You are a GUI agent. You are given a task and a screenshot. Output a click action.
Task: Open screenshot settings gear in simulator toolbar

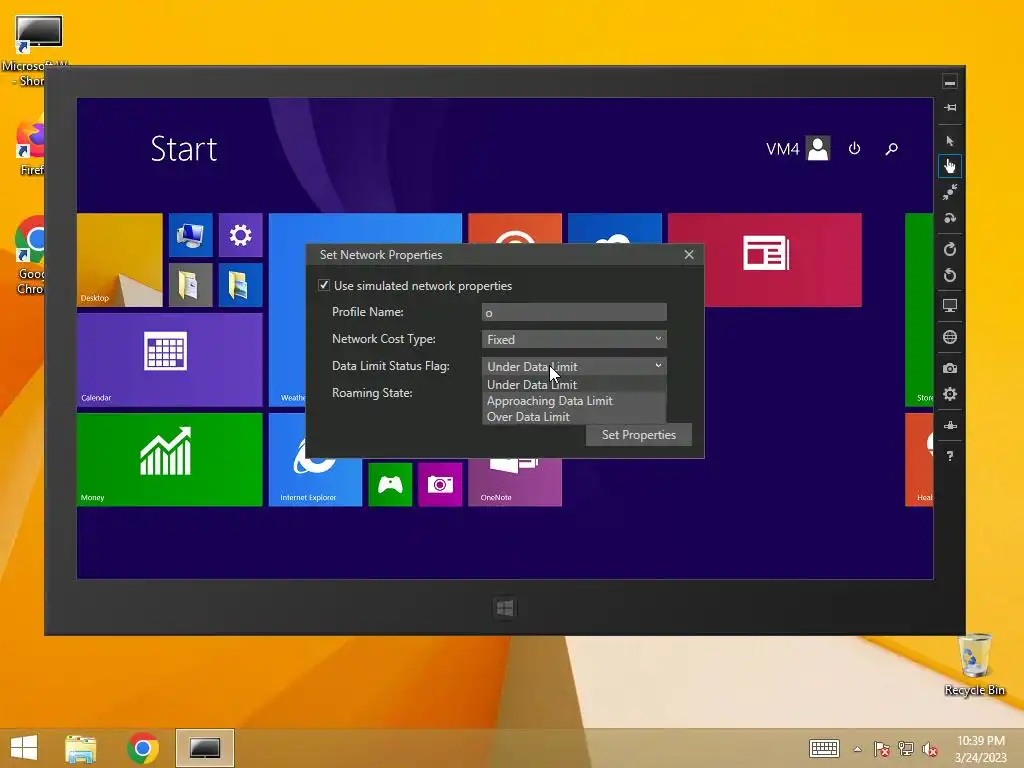point(950,394)
